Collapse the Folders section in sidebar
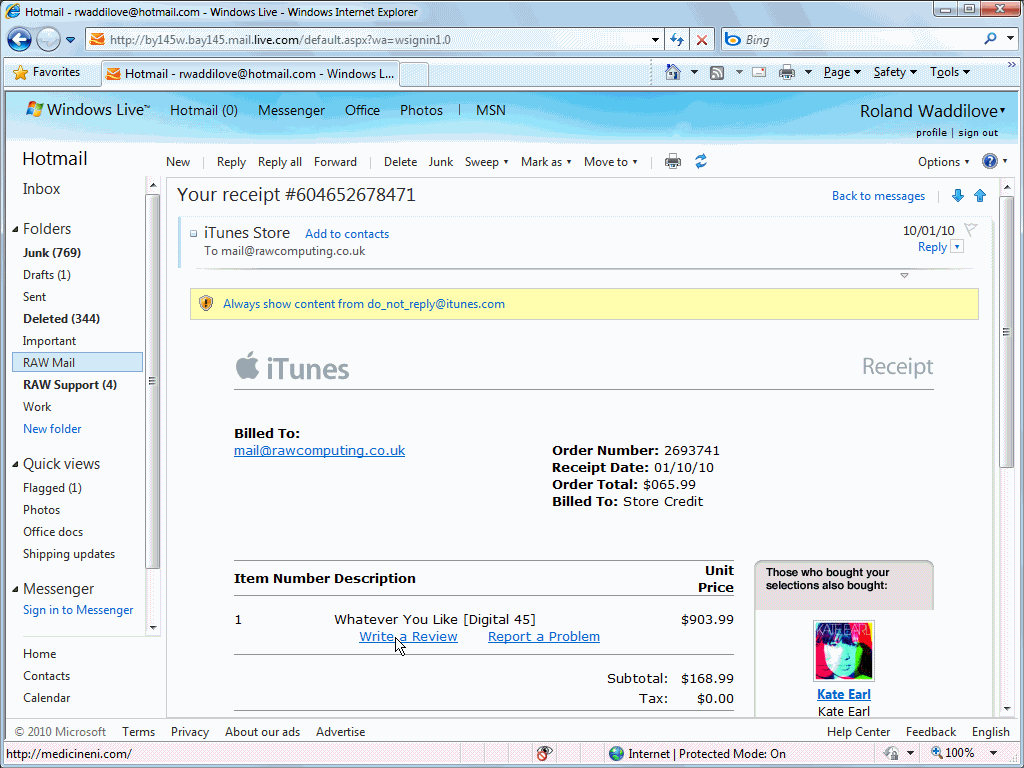This screenshot has height=768, width=1024. click(16, 230)
